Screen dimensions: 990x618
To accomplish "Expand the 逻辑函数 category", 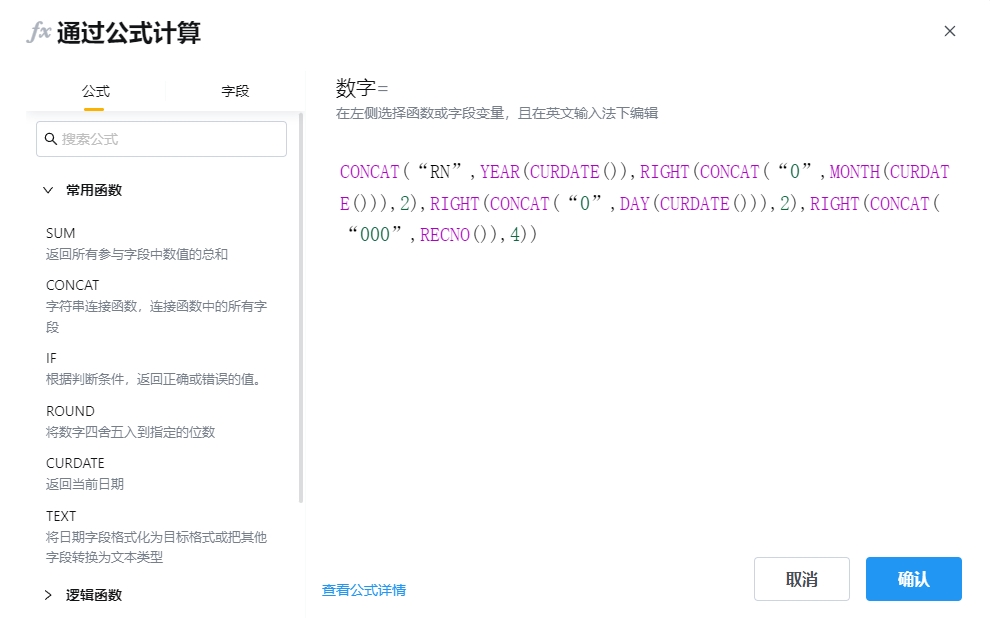I will click(x=48, y=595).
